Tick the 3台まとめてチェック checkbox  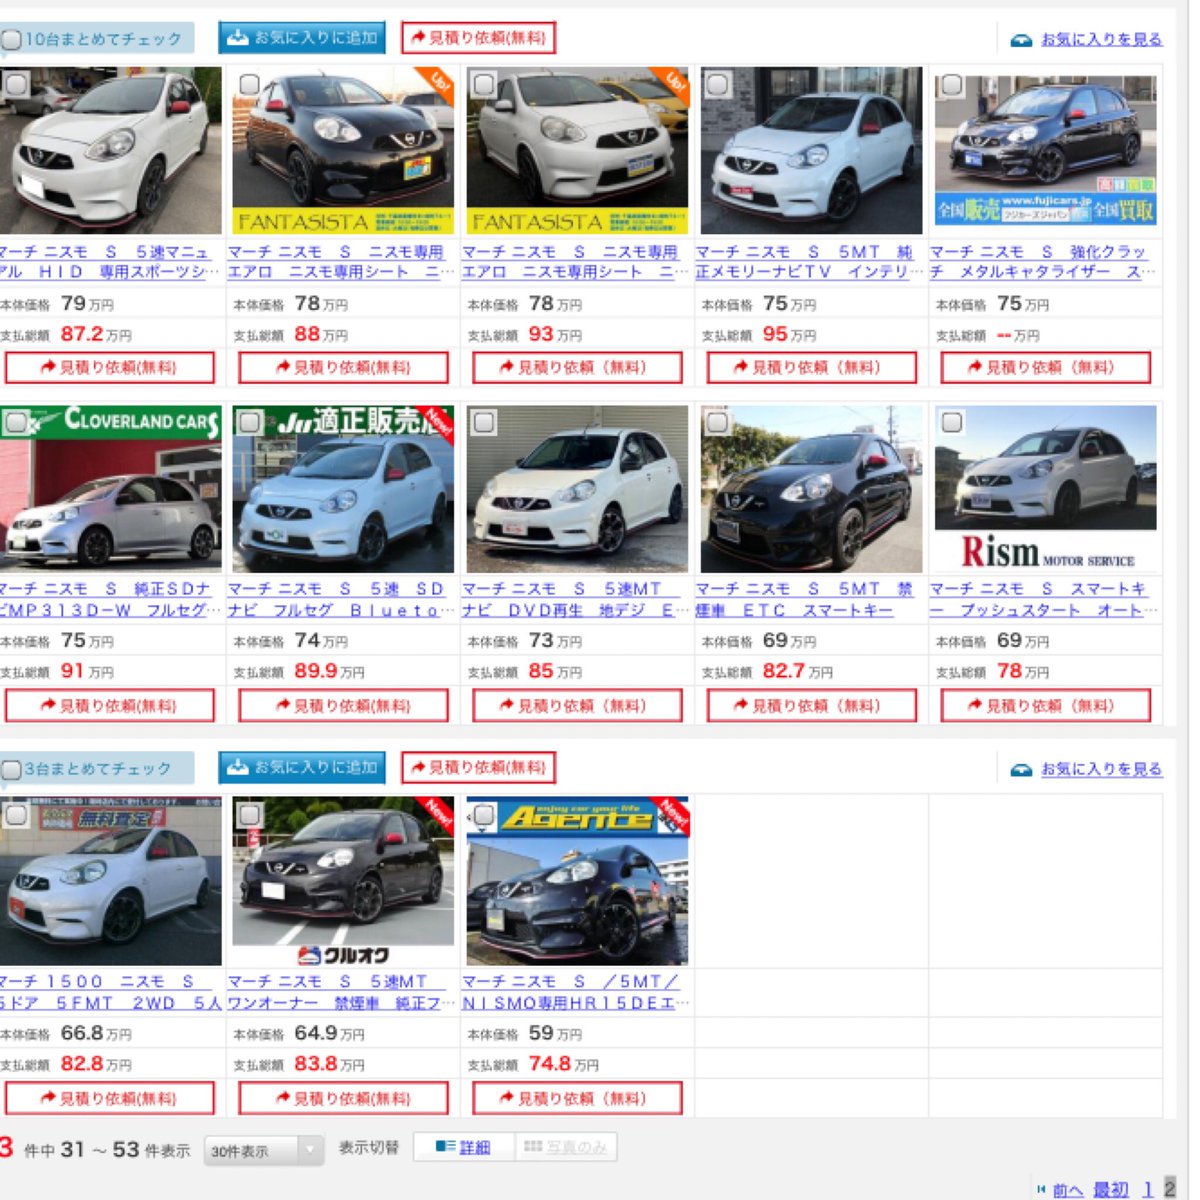(x=11, y=770)
